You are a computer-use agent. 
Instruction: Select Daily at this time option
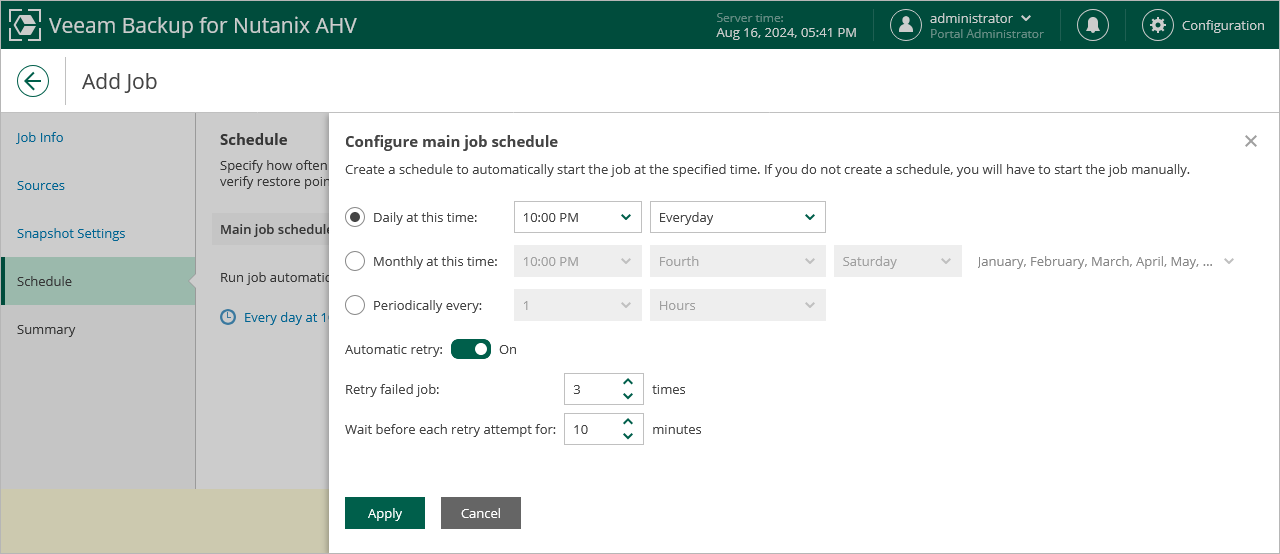click(355, 217)
